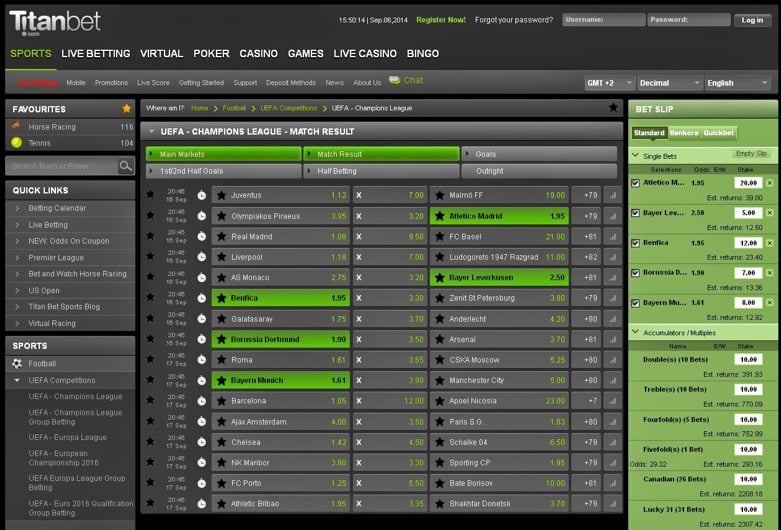Viewport: 781px width, 530px height.
Task: Click the Favourites gold star icon
Action: click(127, 109)
